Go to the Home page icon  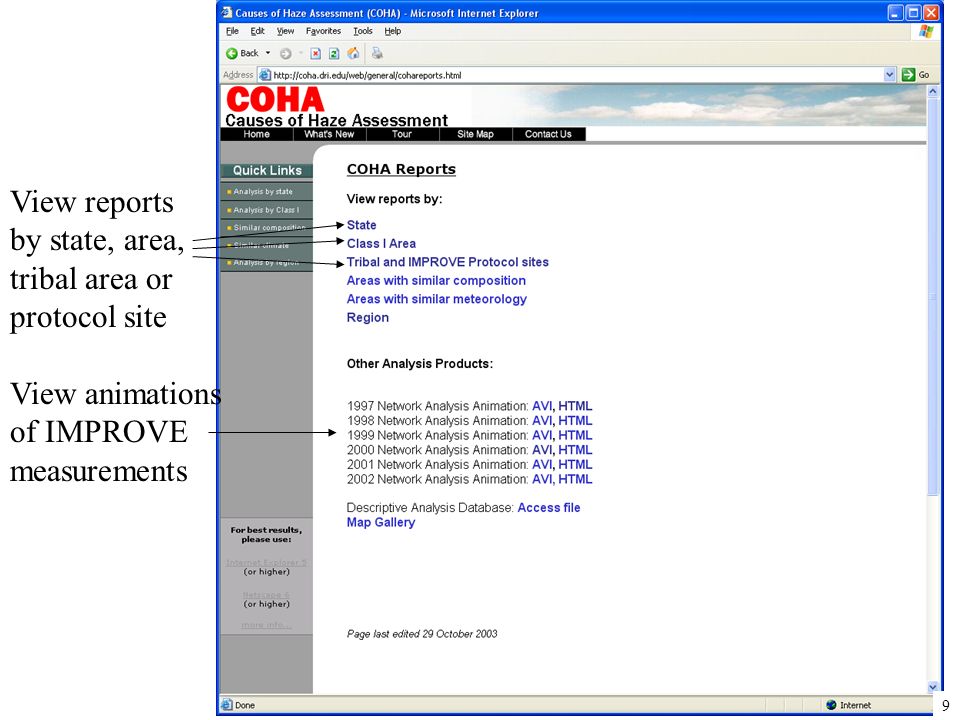353,53
